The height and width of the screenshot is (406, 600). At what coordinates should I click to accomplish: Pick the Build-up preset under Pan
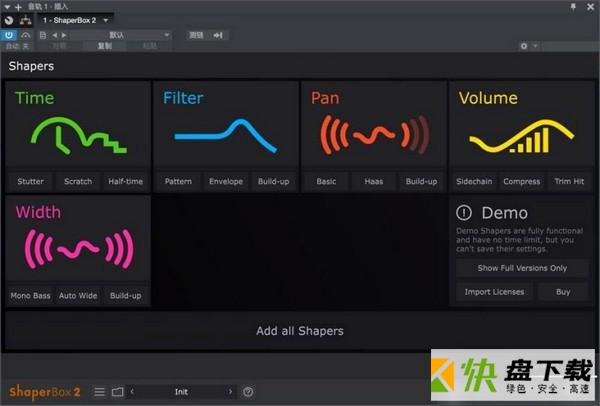click(421, 181)
